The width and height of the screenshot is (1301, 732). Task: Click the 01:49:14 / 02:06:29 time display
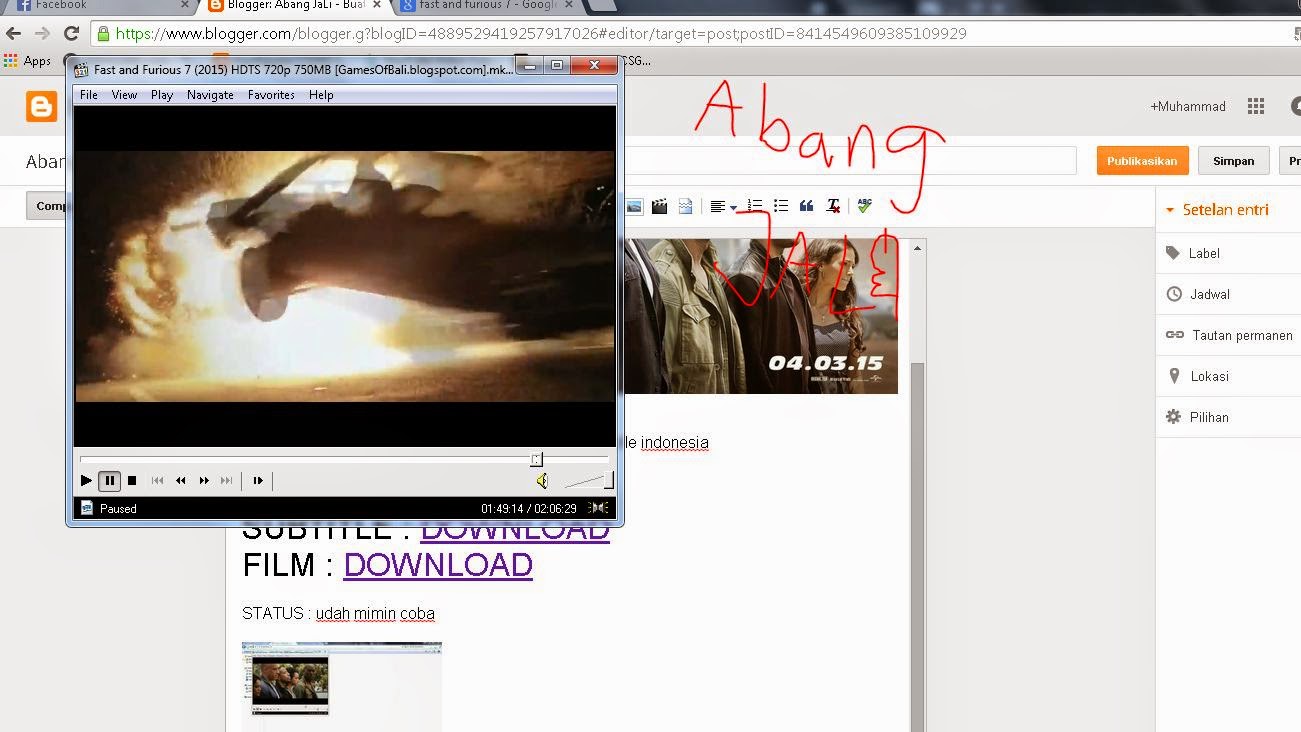(528, 508)
